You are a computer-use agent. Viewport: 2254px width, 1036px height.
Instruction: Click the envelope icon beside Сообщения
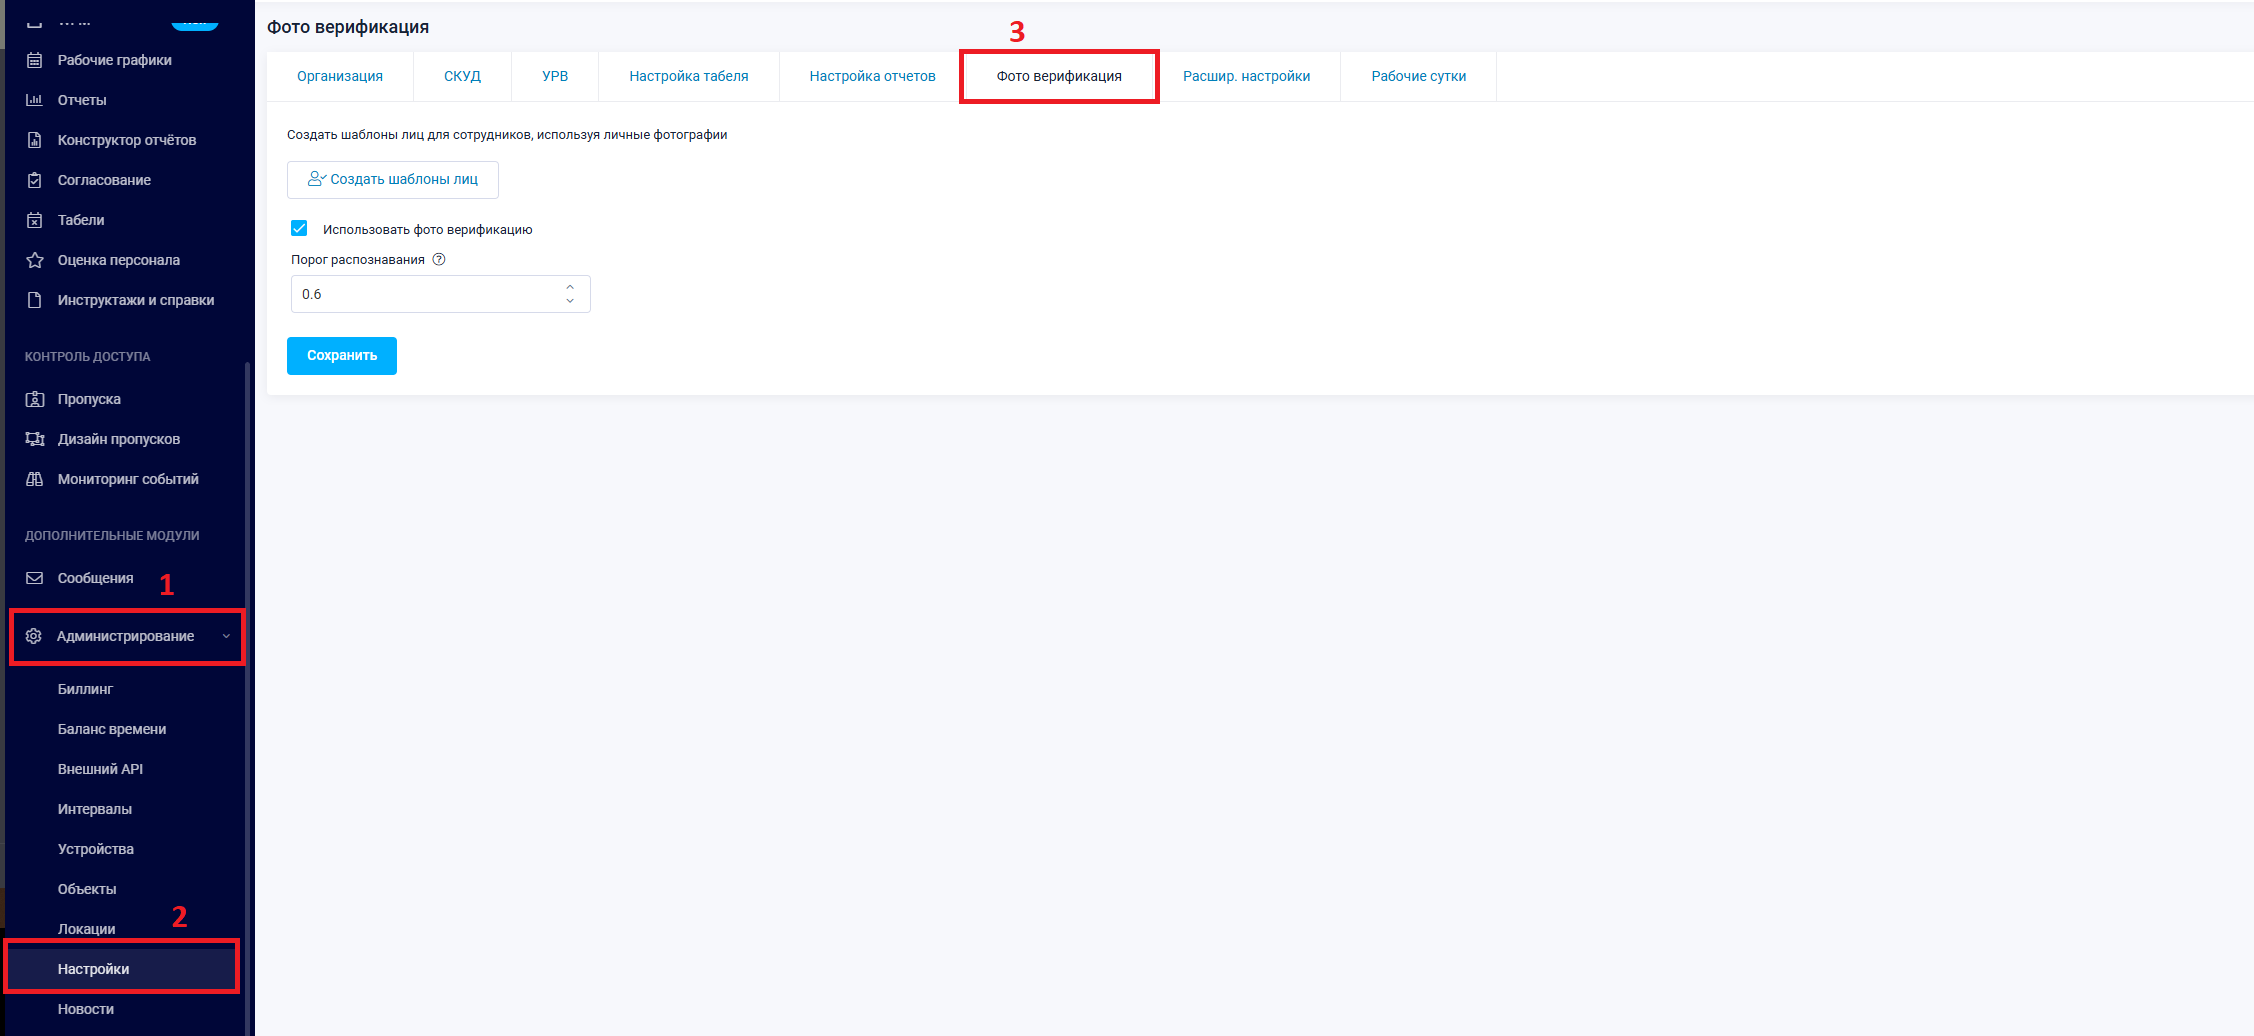tap(35, 578)
